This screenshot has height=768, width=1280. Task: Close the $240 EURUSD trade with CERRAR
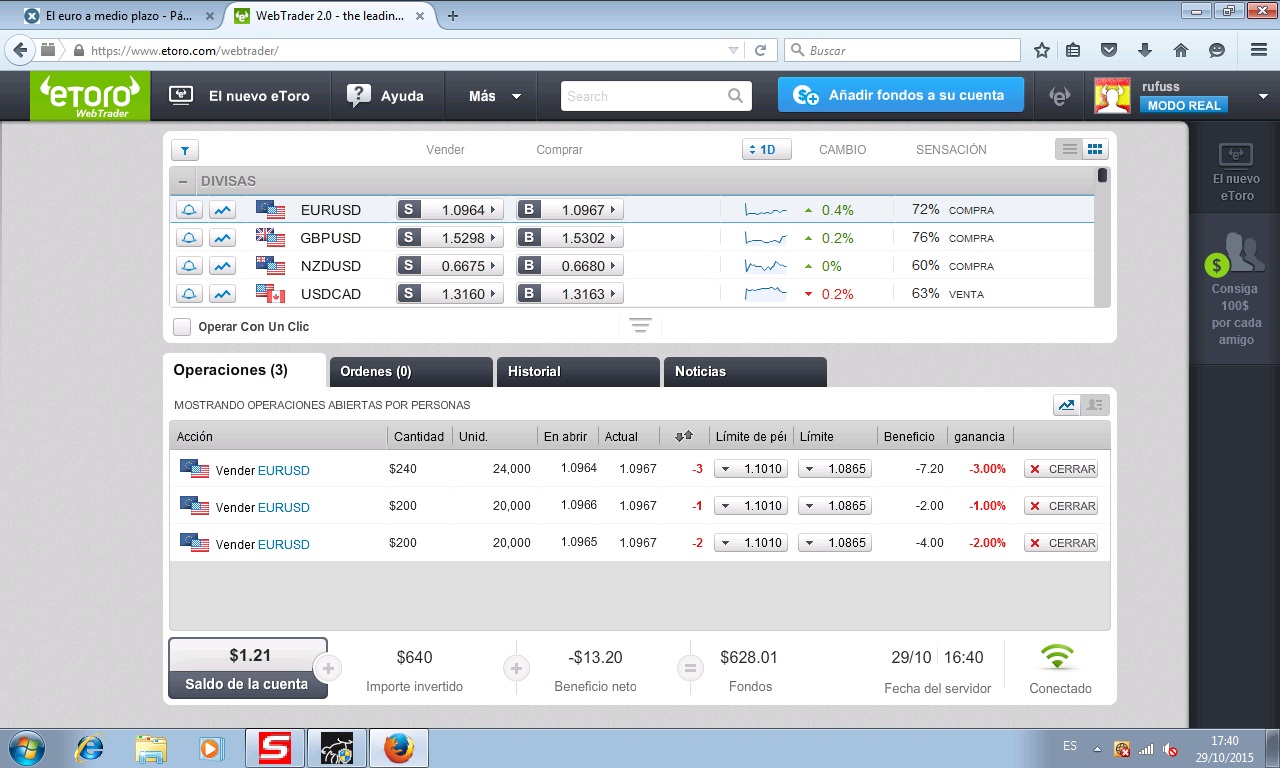pos(1061,469)
